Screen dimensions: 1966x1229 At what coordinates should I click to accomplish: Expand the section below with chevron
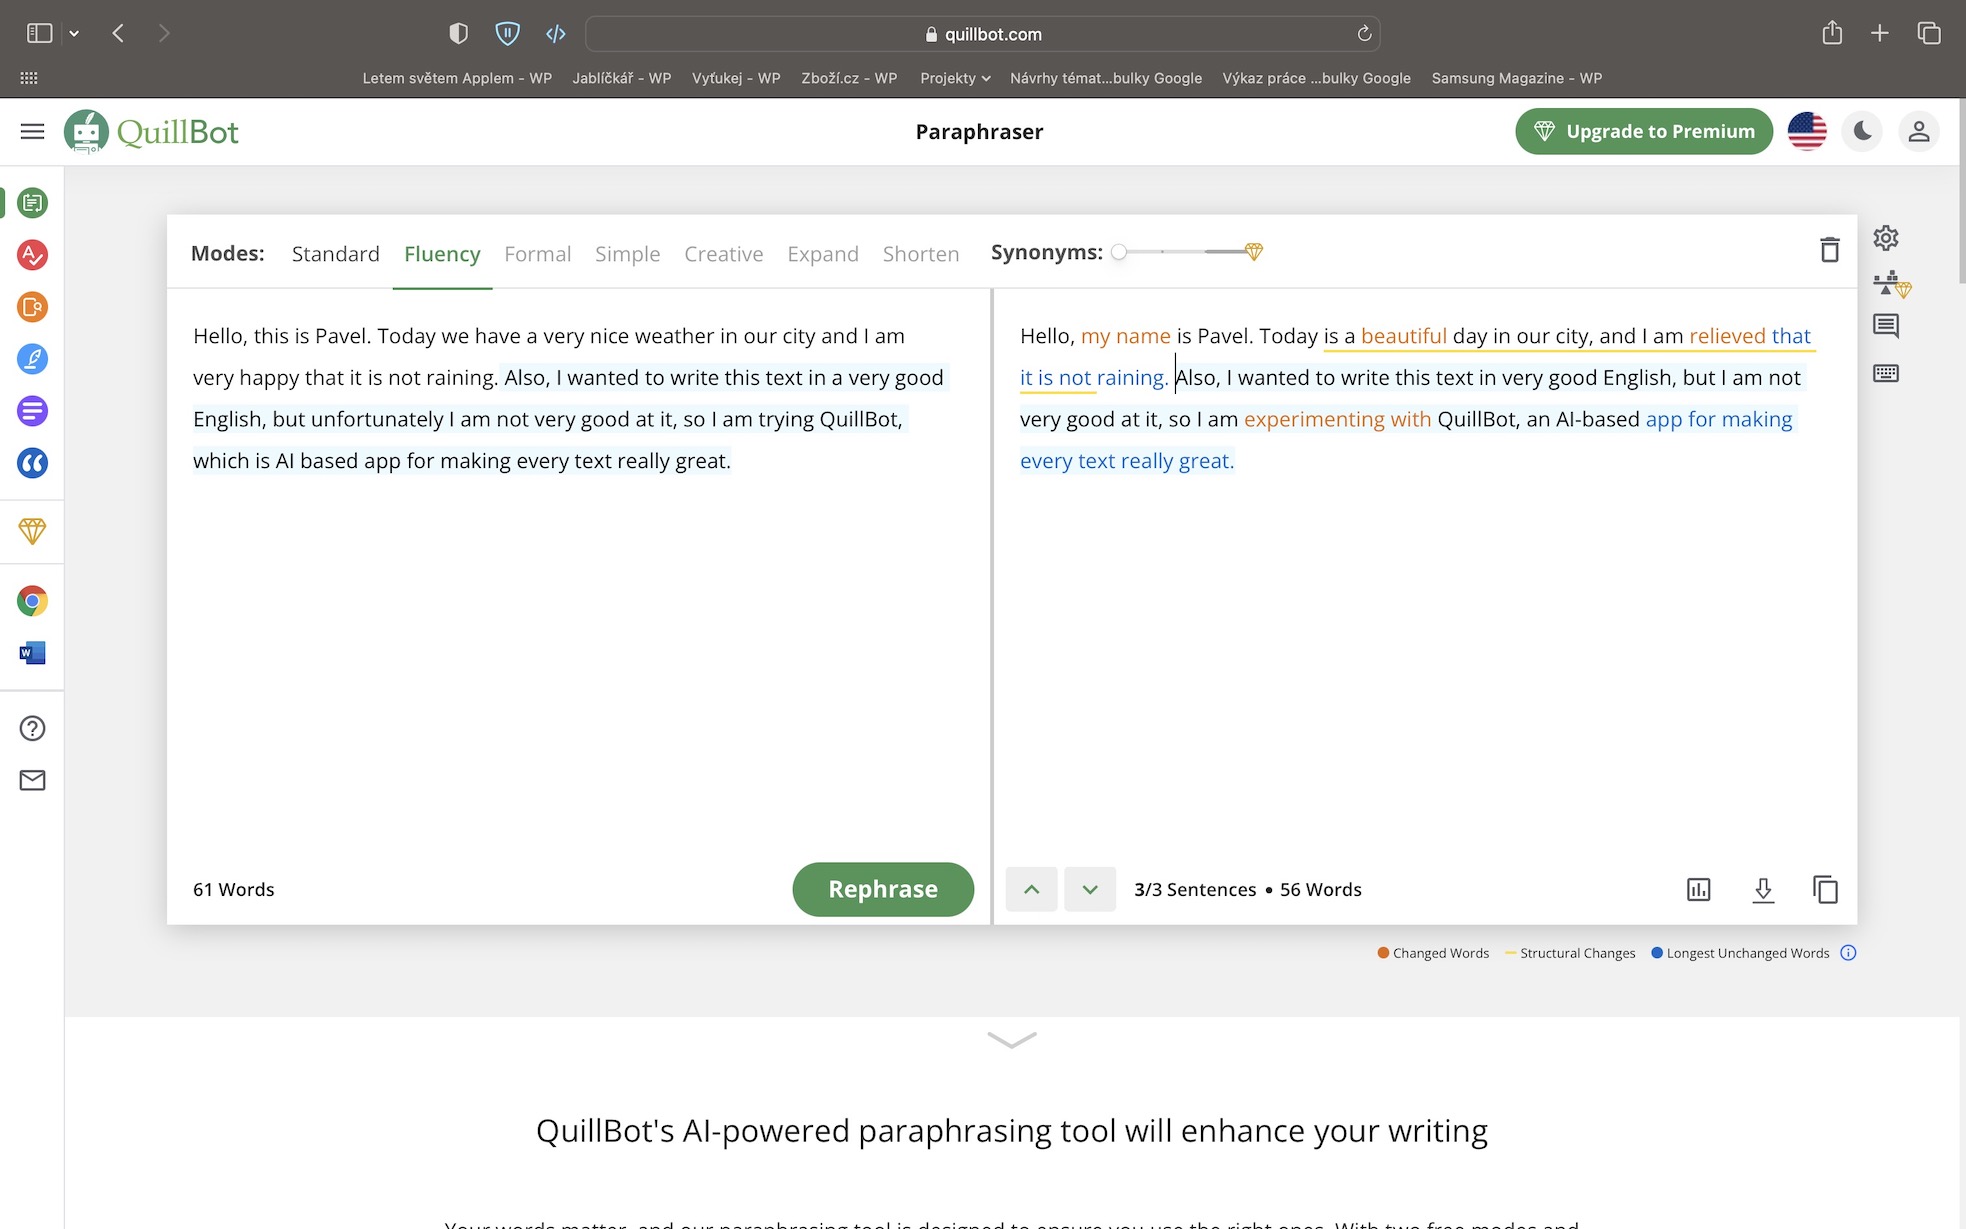pyautogui.click(x=1011, y=1040)
